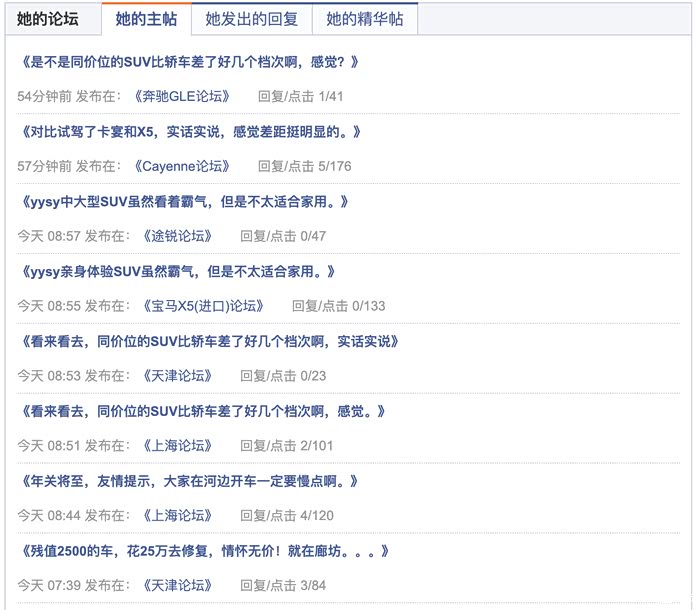The height and width of the screenshot is (610, 700).
Task: Click 天津论坛 link on the 08:53 post
Action: tap(178, 376)
